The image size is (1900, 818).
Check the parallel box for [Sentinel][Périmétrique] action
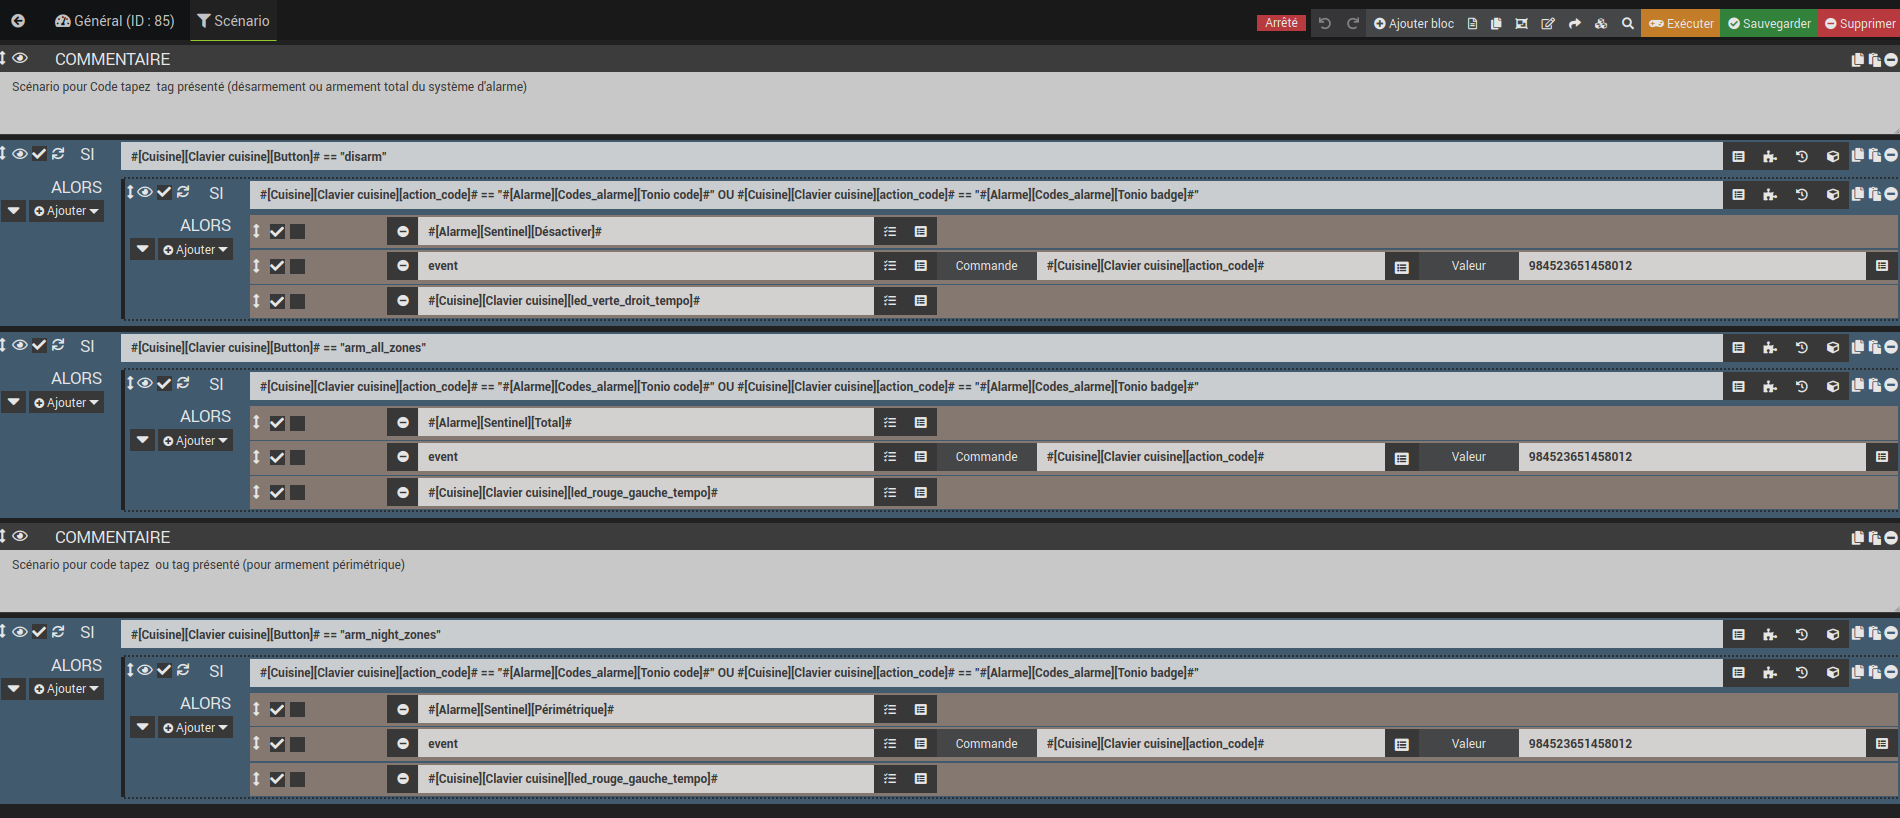click(x=298, y=710)
